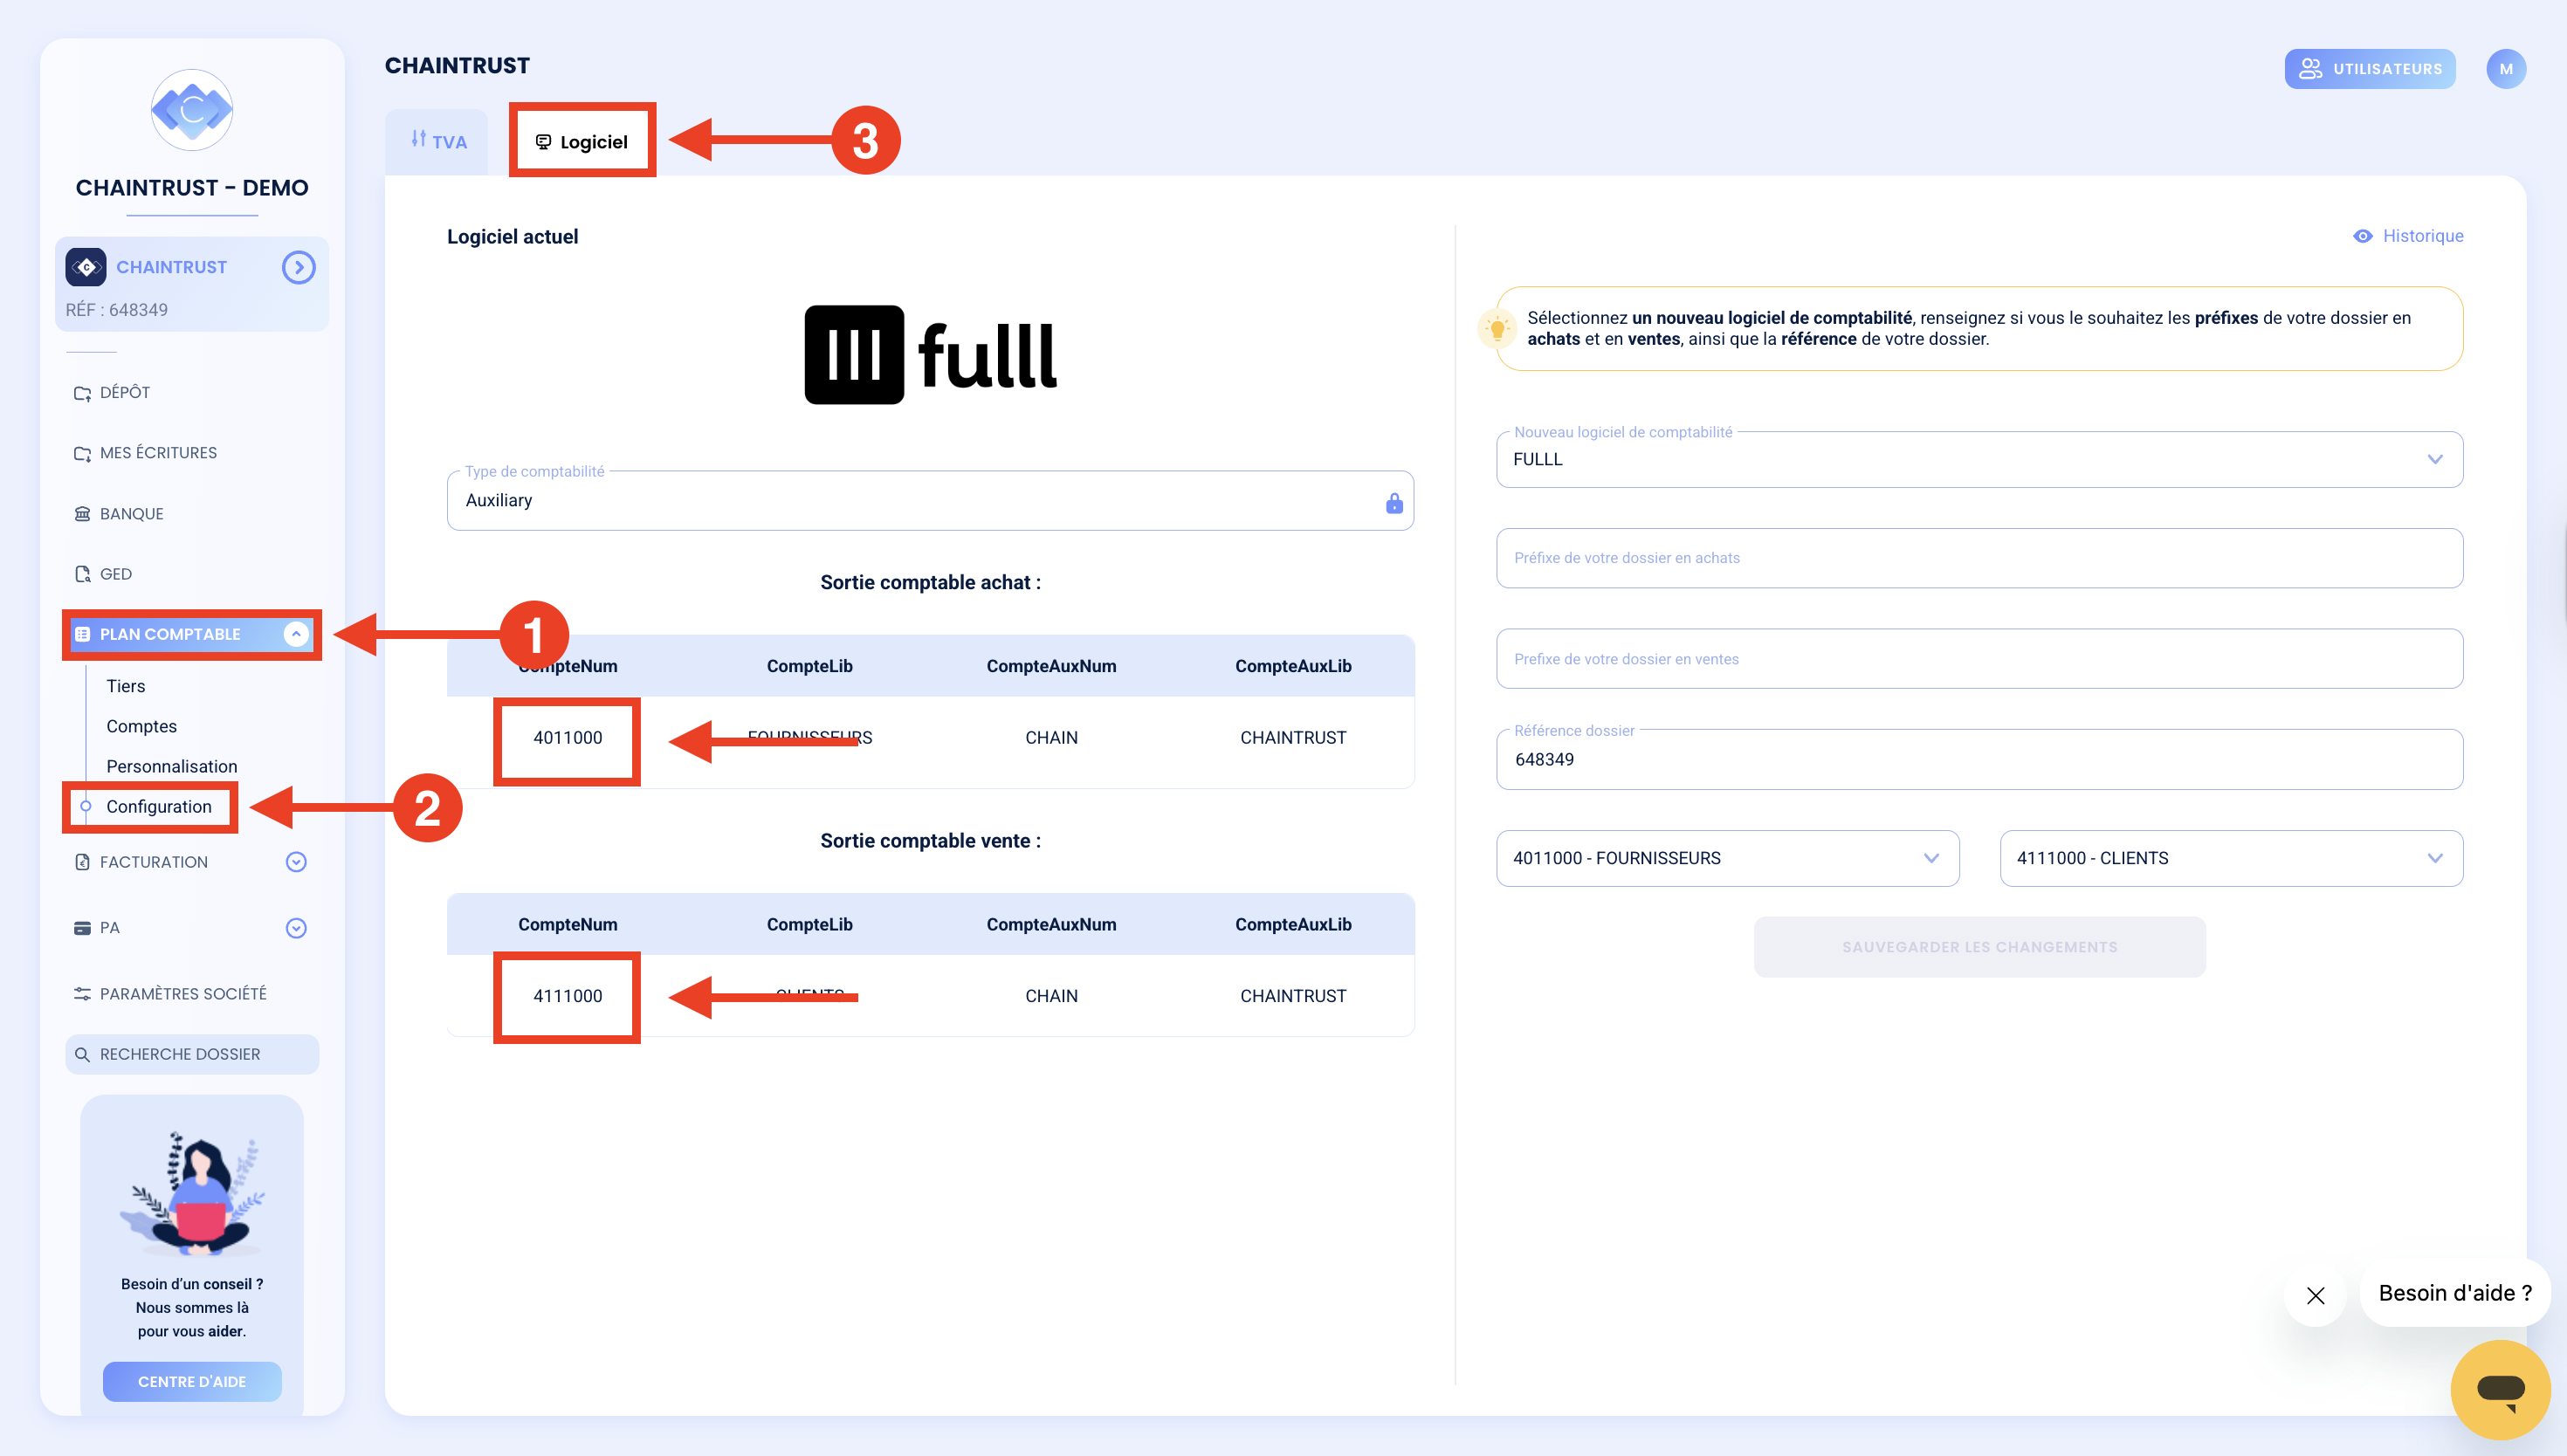Click CHAIN cell in achat table
Screen dimensions: 2567x1456
1051,737
